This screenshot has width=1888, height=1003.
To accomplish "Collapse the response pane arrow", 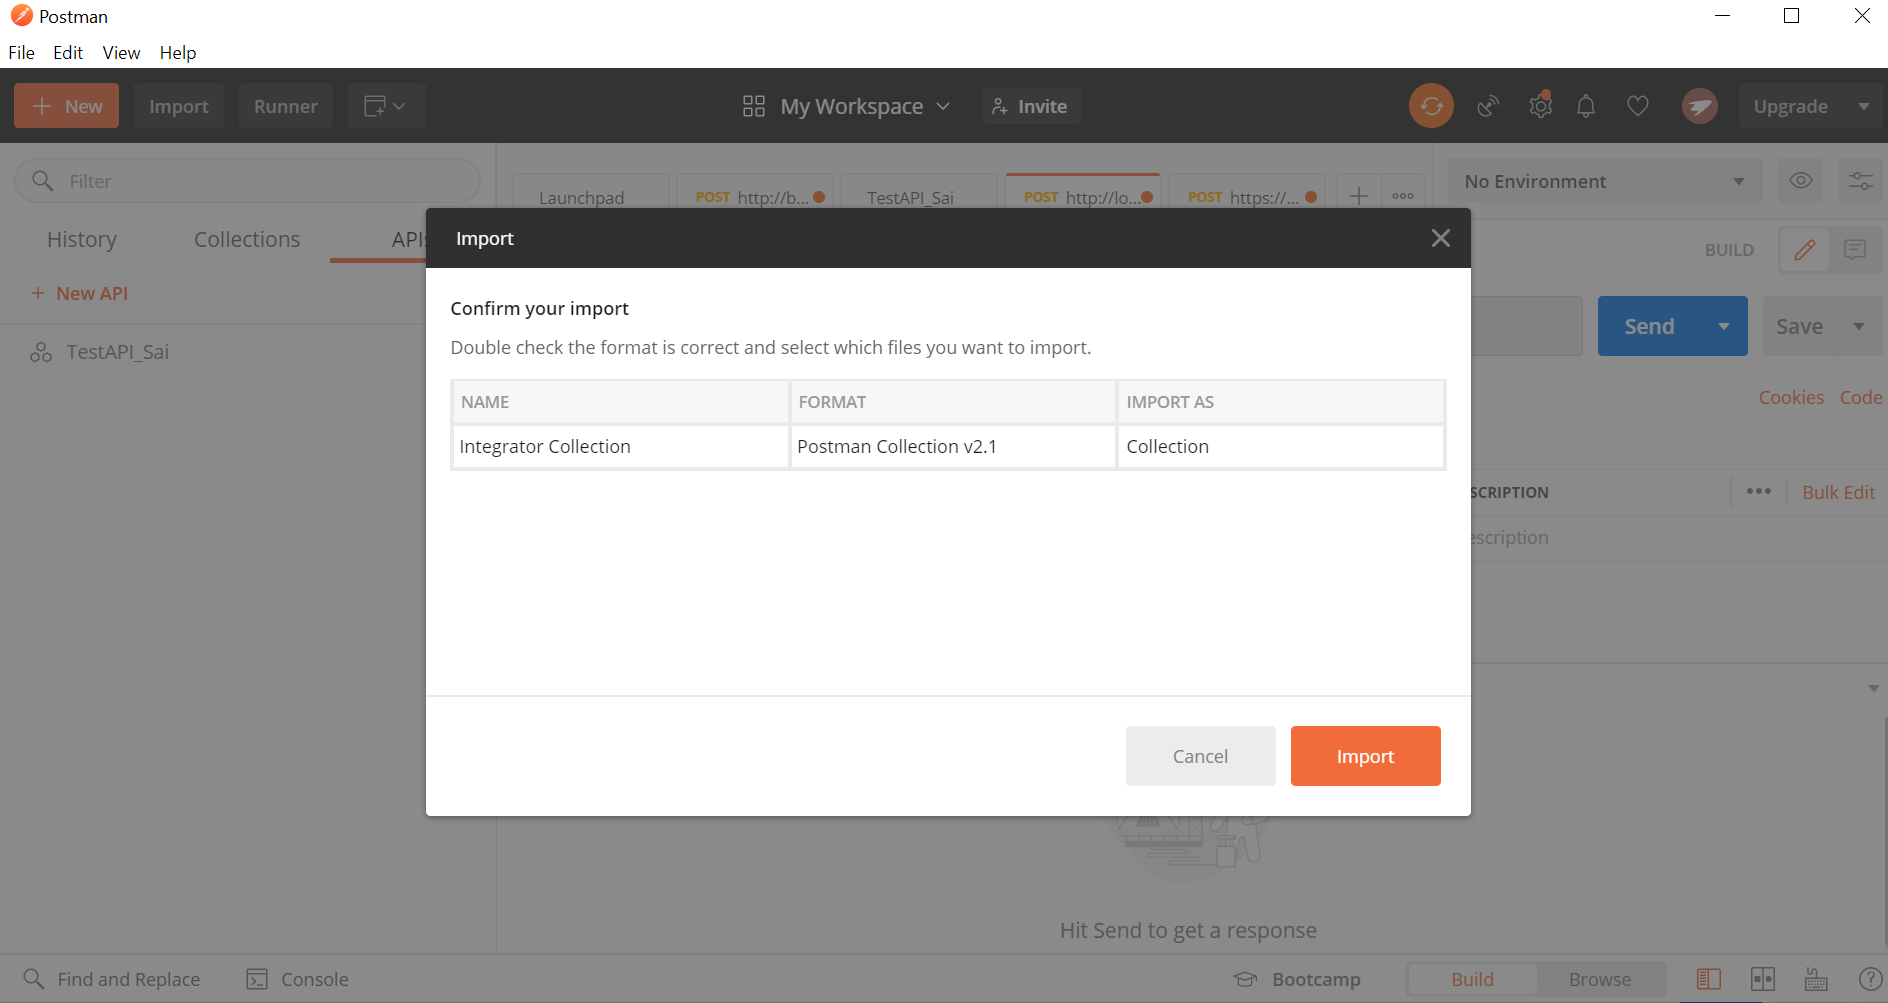I will [x=1873, y=688].
